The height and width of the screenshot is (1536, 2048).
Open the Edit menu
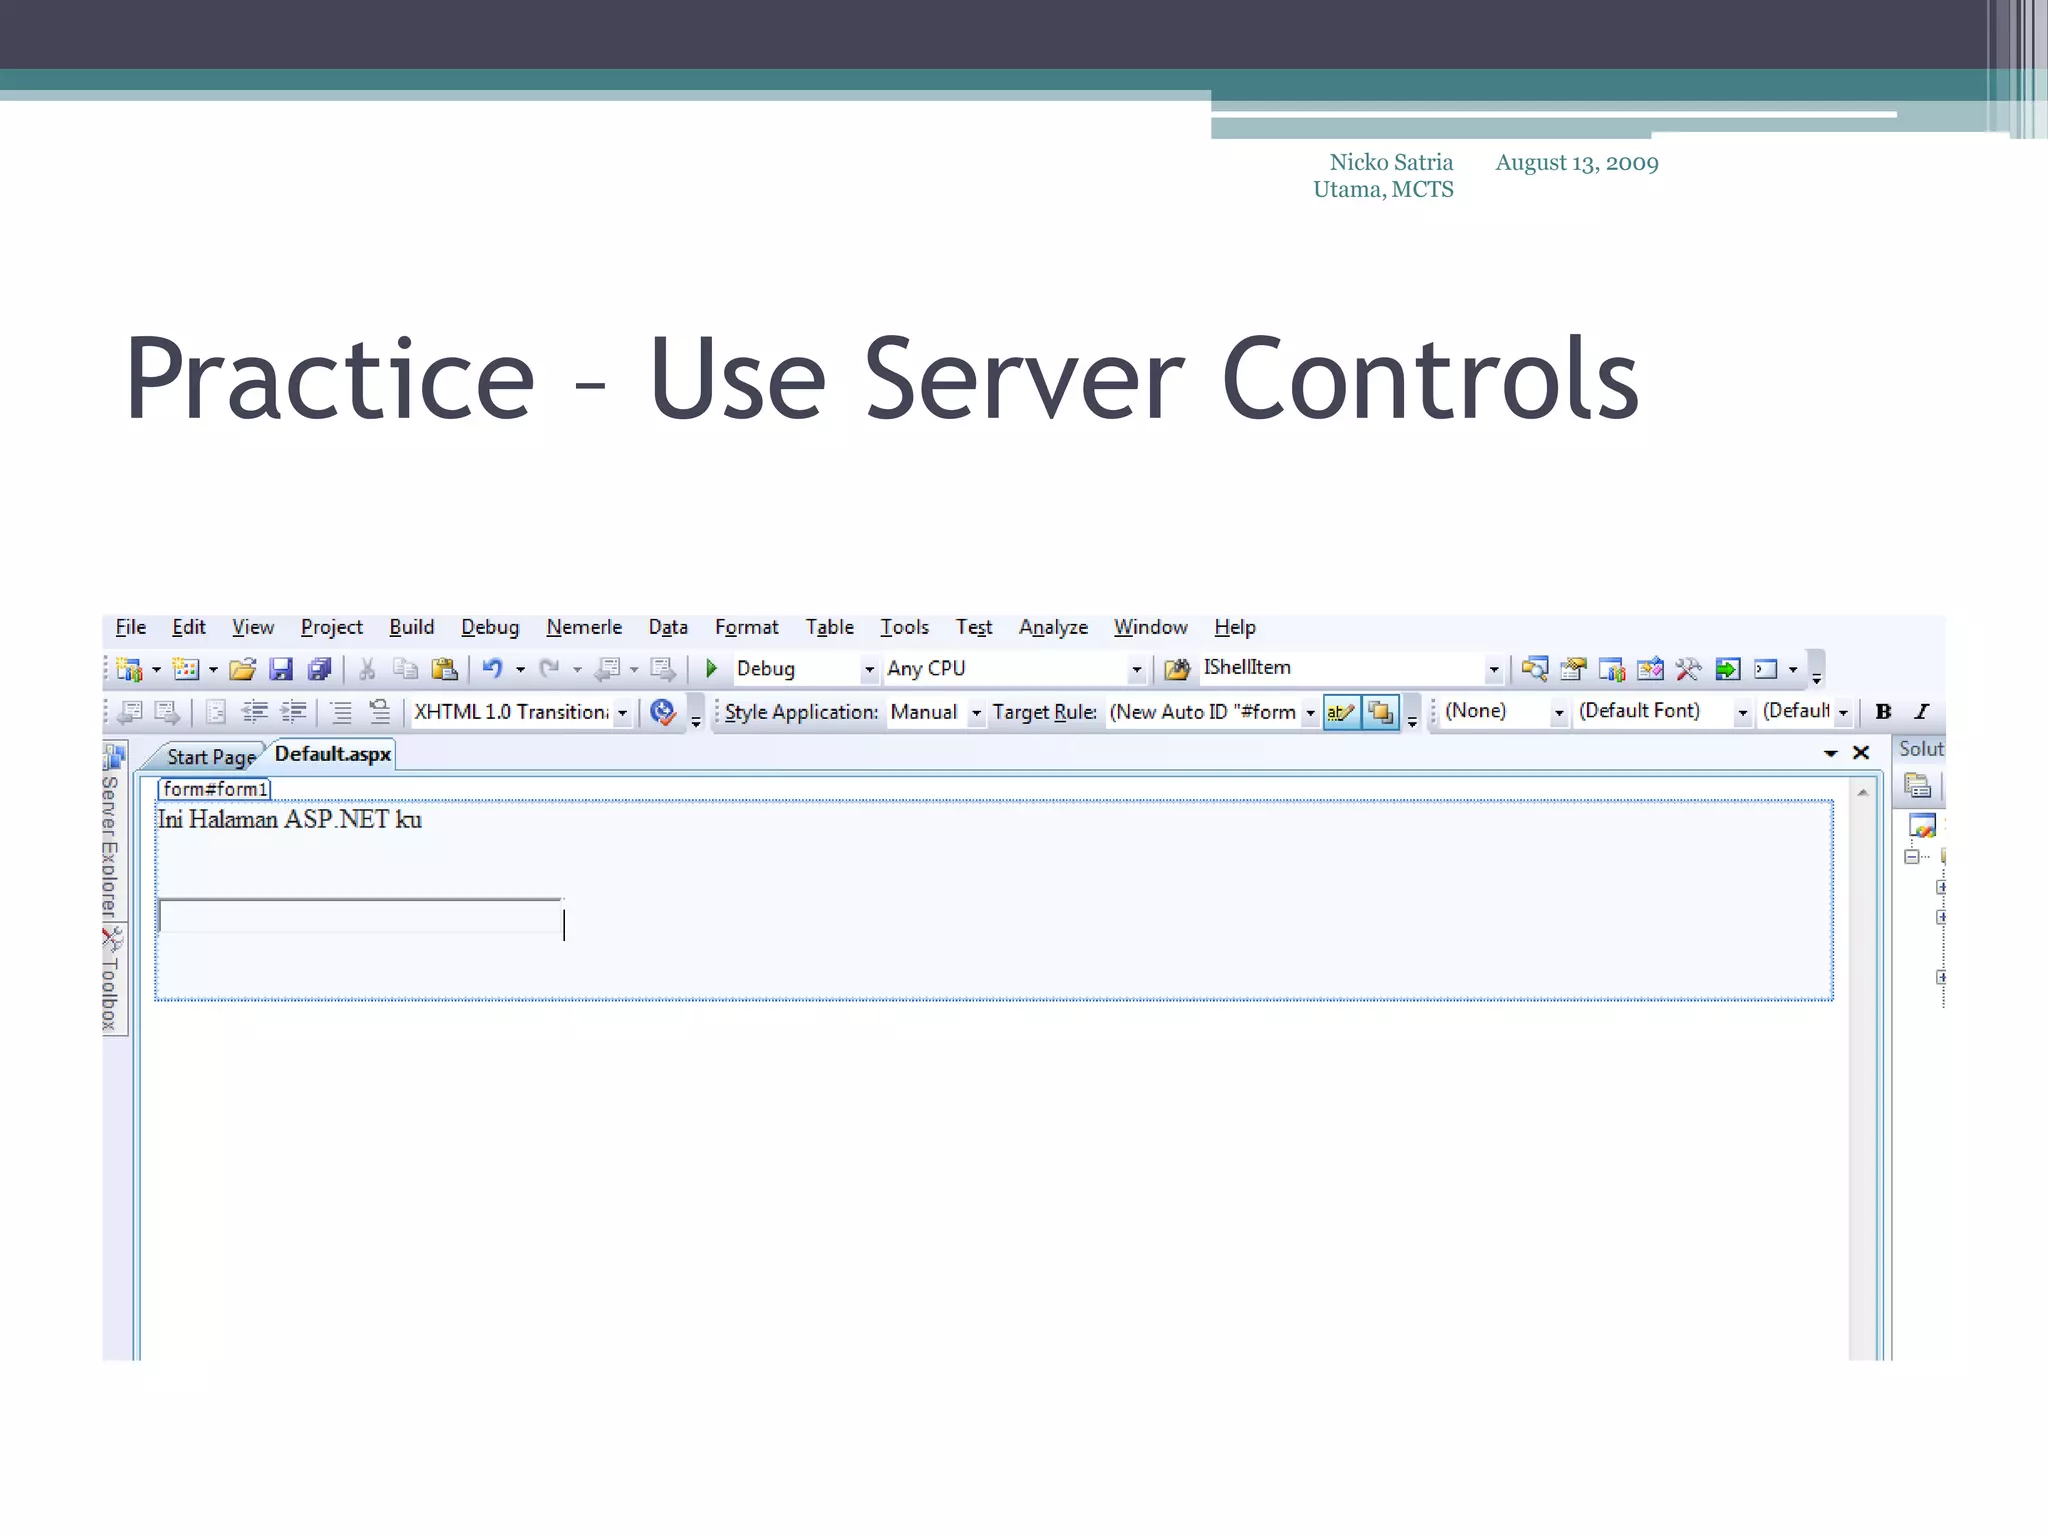(189, 627)
